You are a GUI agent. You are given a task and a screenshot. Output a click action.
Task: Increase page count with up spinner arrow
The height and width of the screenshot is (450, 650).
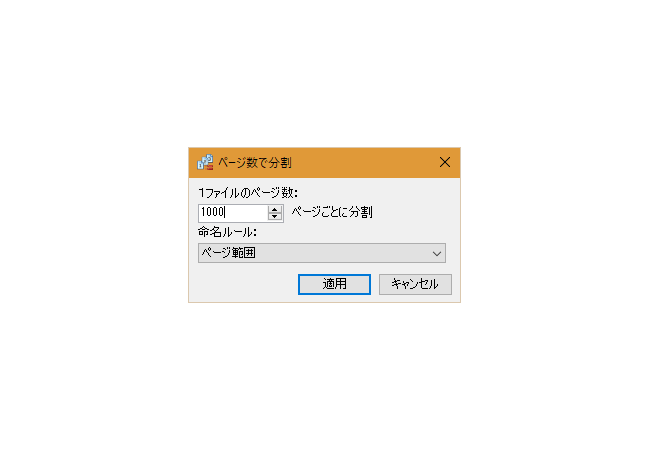[x=274, y=210]
